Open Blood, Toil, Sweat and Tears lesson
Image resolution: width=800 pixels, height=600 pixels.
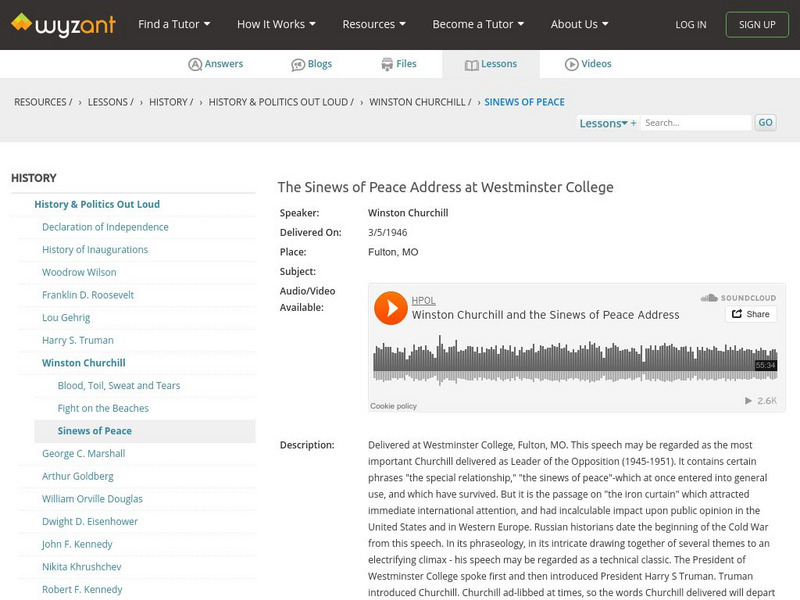pyautogui.click(x=119, y=386)
